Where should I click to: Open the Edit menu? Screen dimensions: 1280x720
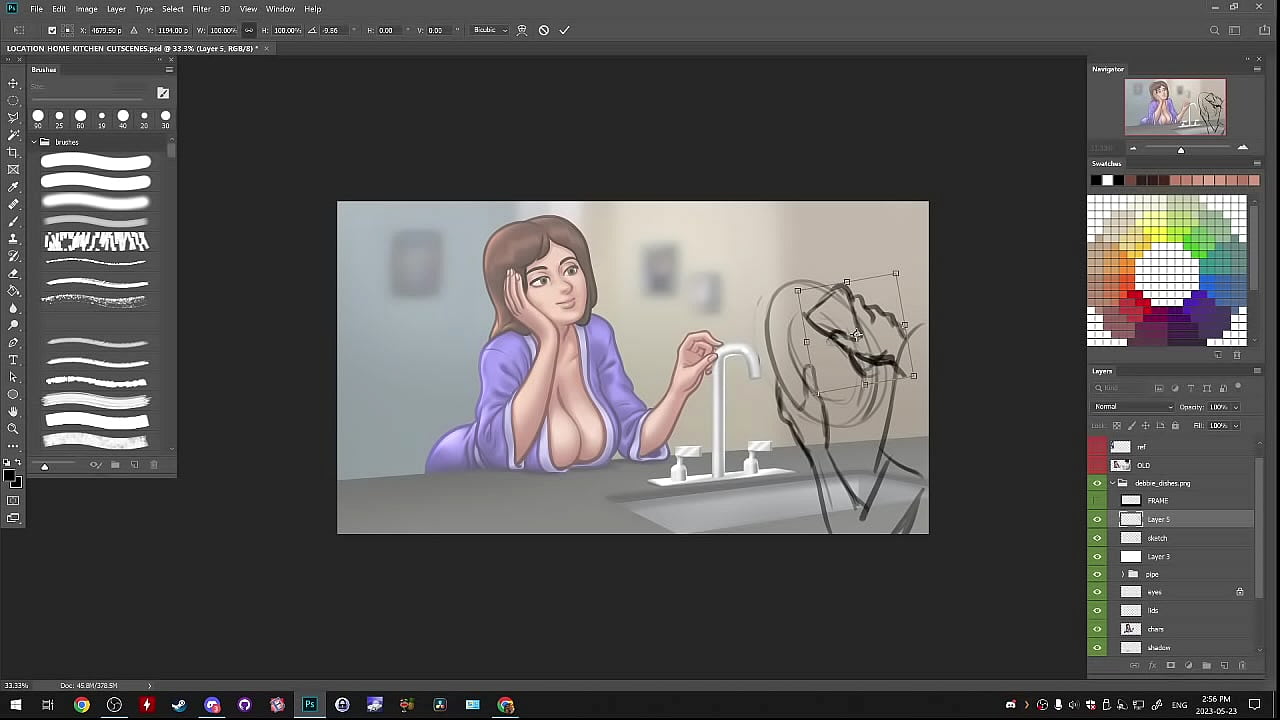[x=59, y=9]
